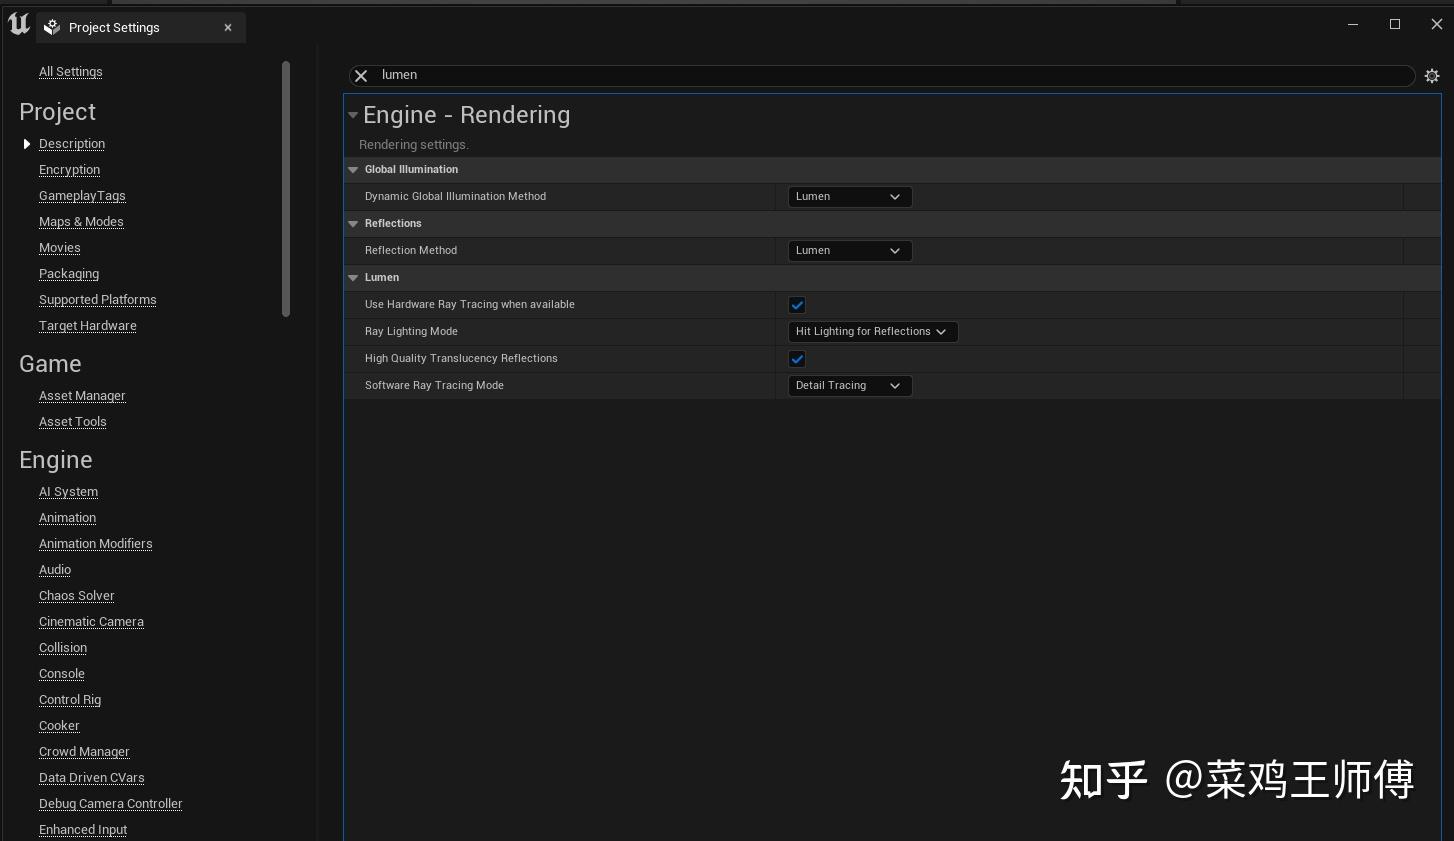Viewport: 1454px width, 841px height.
Task: Disable High Quality Translucency Reflections
Action: coord(797,358)
